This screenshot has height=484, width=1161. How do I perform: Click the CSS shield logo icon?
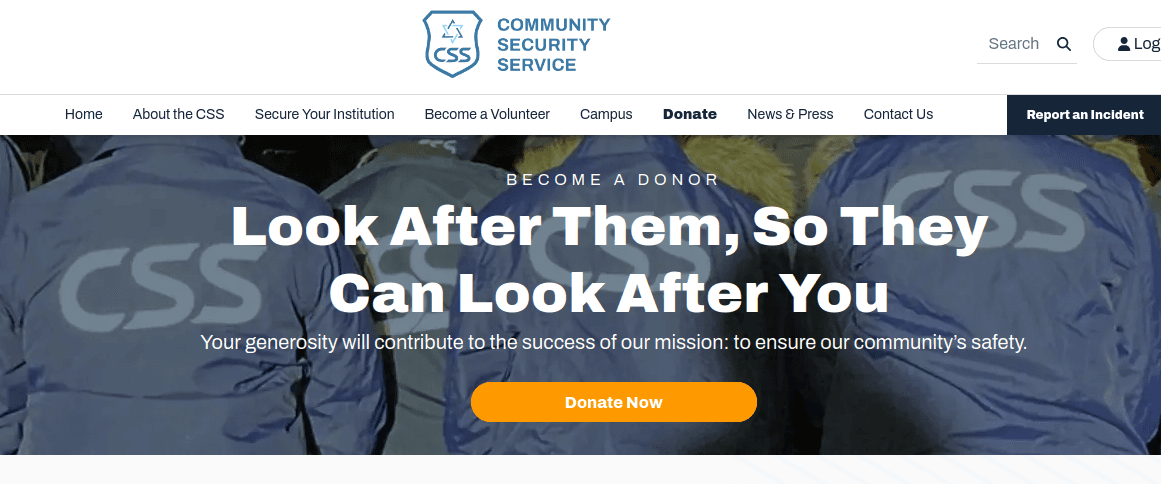(452, 44)
